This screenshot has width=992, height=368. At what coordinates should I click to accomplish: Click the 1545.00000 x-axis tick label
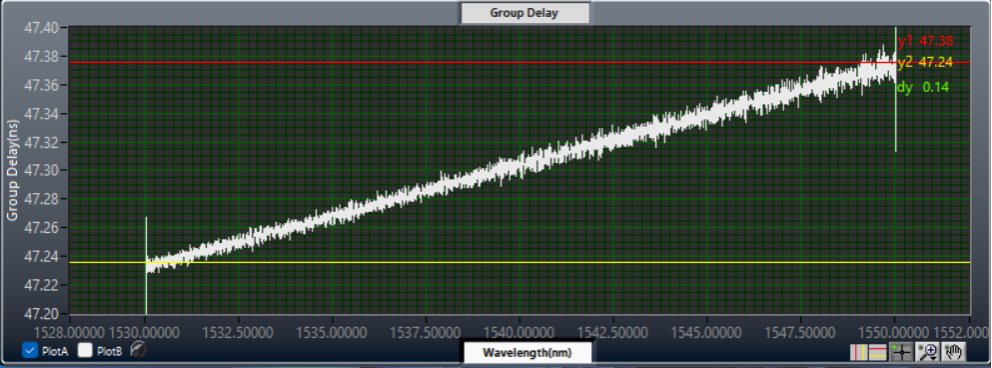point(707,332)
